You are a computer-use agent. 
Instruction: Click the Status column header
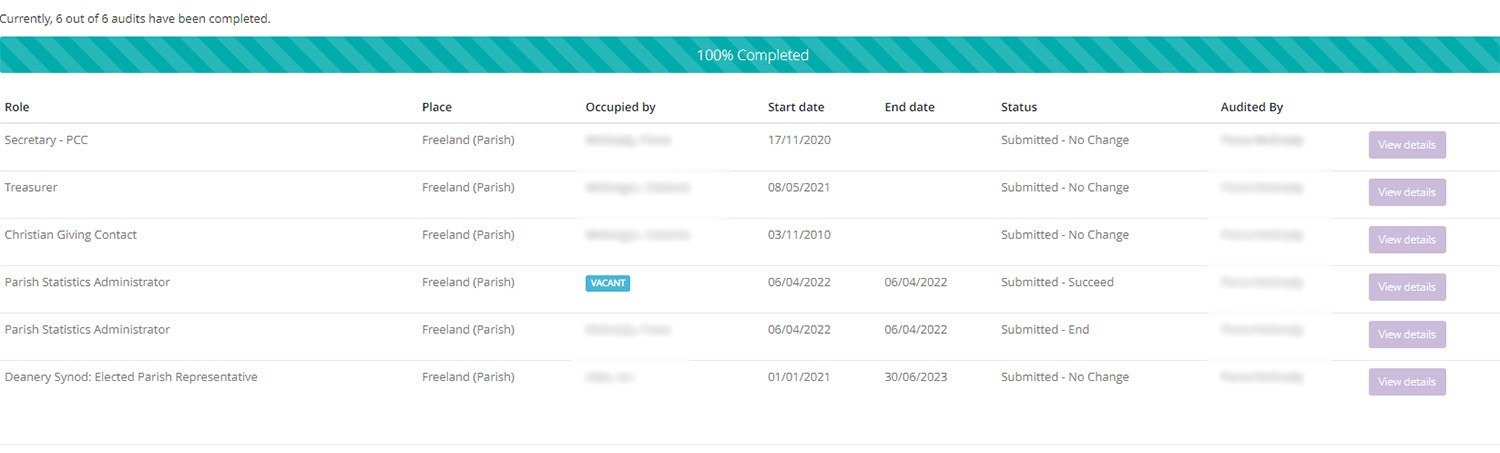click(x=1019, y=107)
